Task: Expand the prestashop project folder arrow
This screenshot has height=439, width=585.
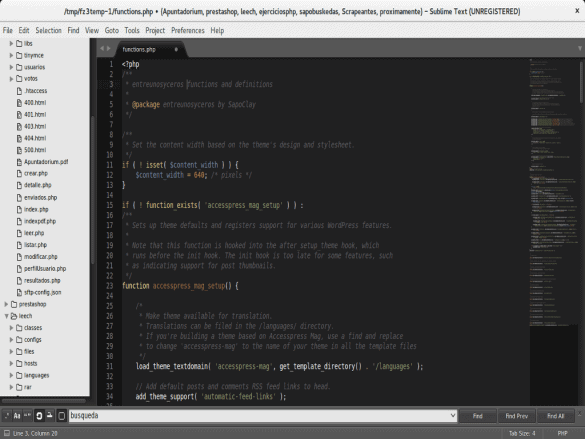Action: click(x=6, y=304)
